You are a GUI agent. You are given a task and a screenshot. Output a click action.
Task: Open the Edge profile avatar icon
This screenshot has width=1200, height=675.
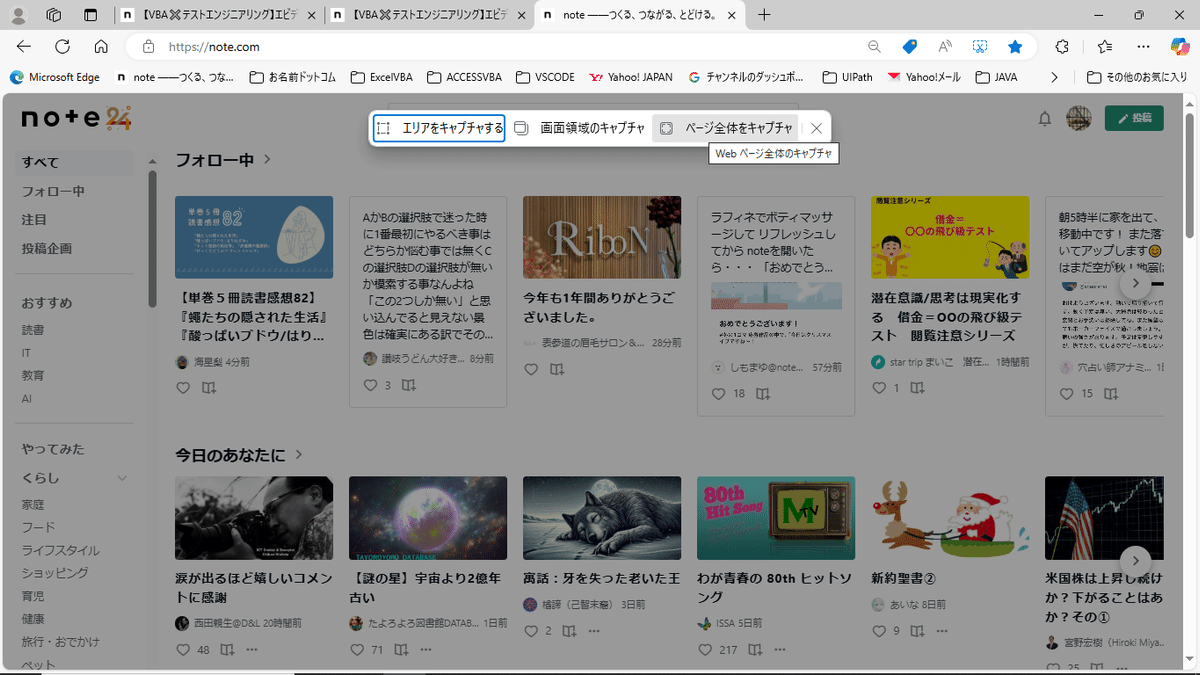18,15
